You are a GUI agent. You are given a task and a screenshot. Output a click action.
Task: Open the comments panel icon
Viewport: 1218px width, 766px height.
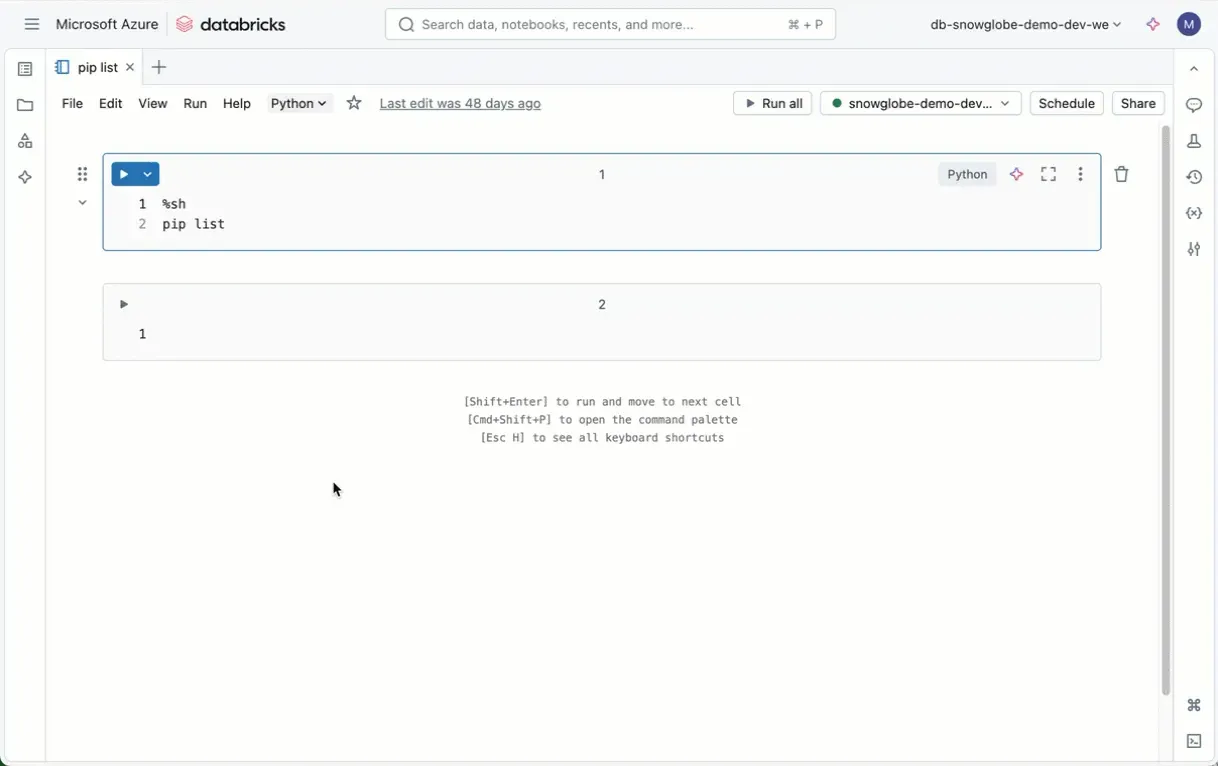(1194, 105)
